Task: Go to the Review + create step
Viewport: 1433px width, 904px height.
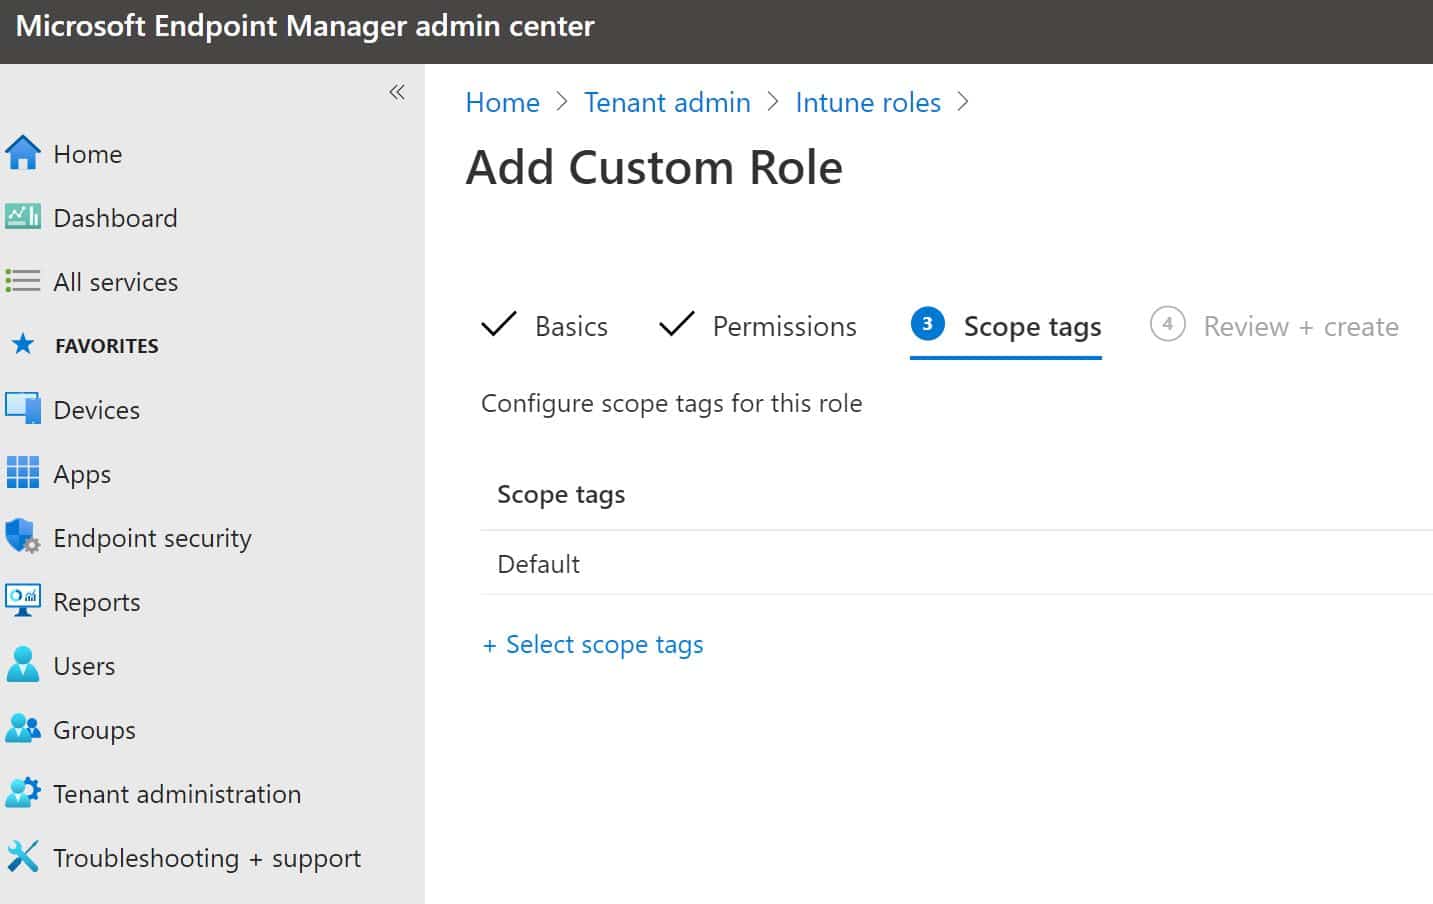Action: pyautogui.click(x=1300, y=325)
